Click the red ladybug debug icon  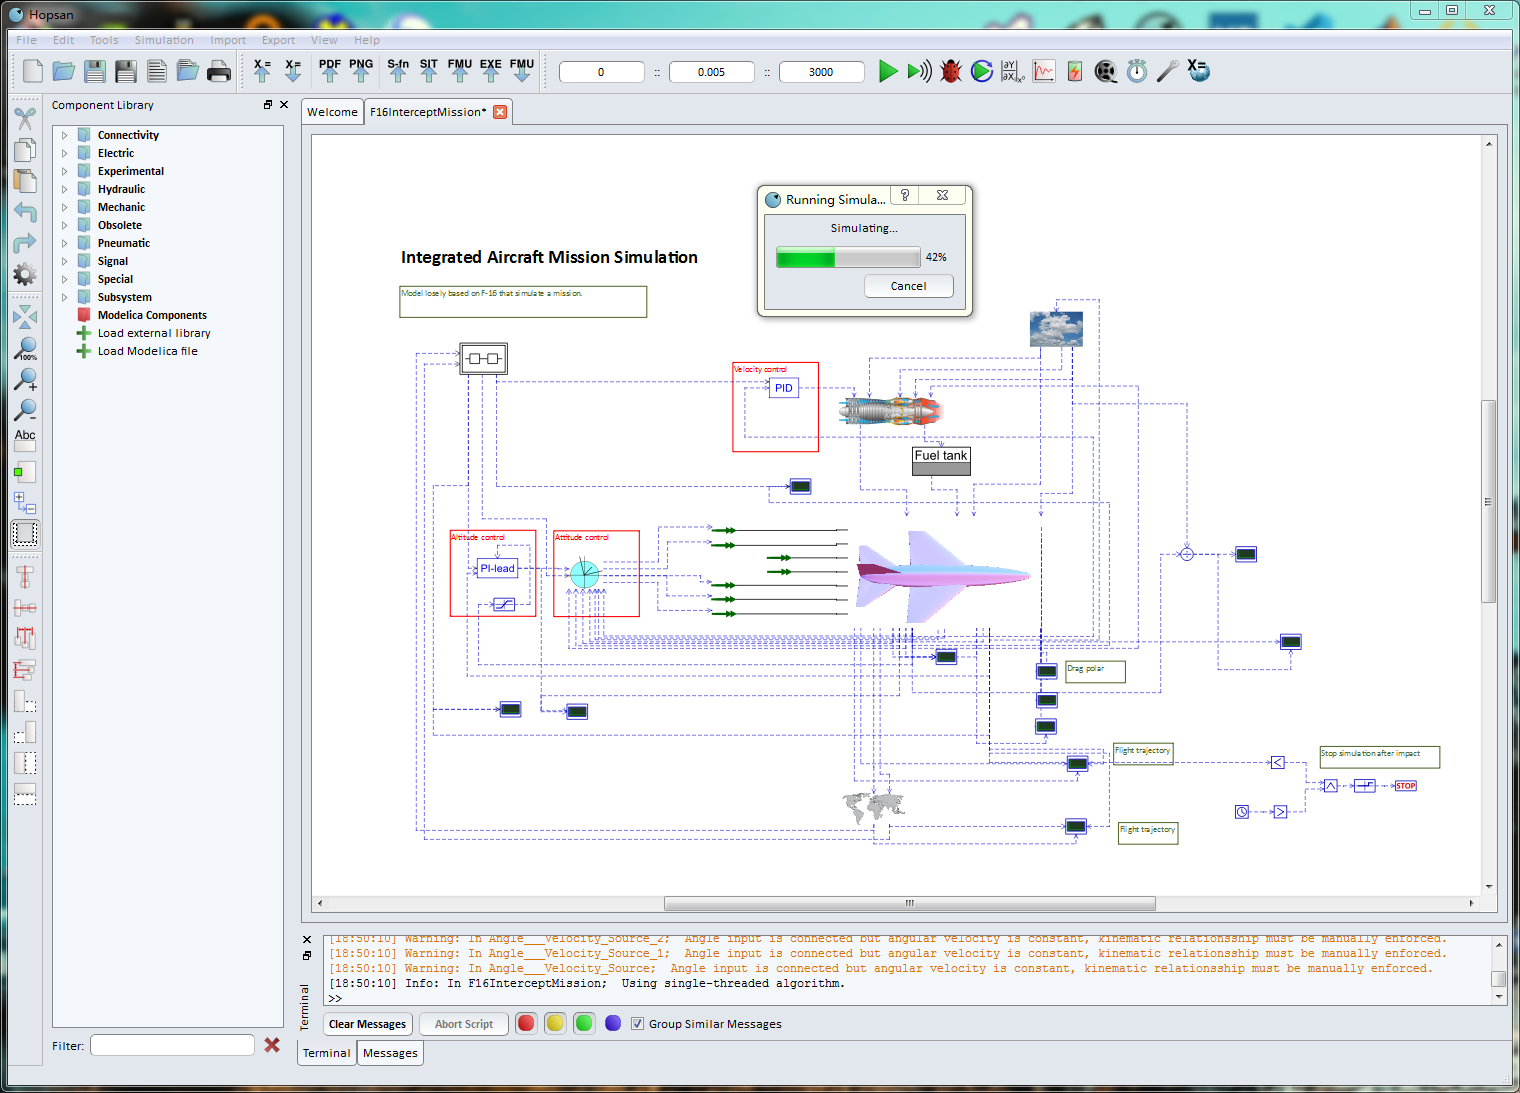[951, 71]
